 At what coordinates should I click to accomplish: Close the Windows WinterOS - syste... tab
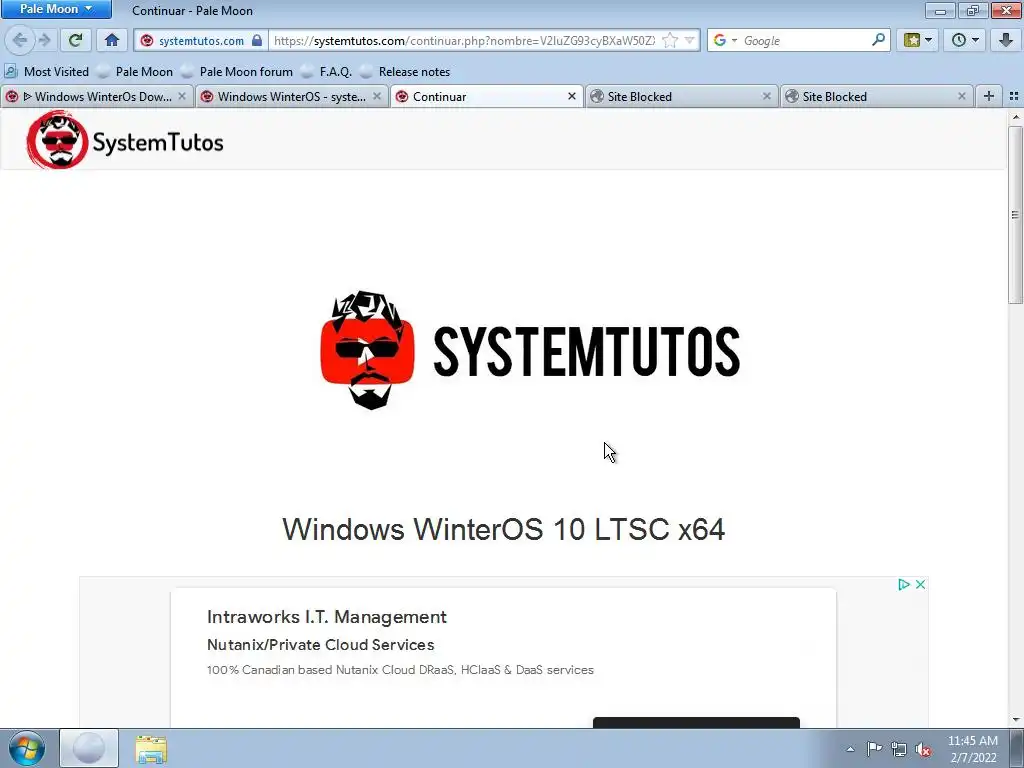pyautogui.click(x=377, y=96)
